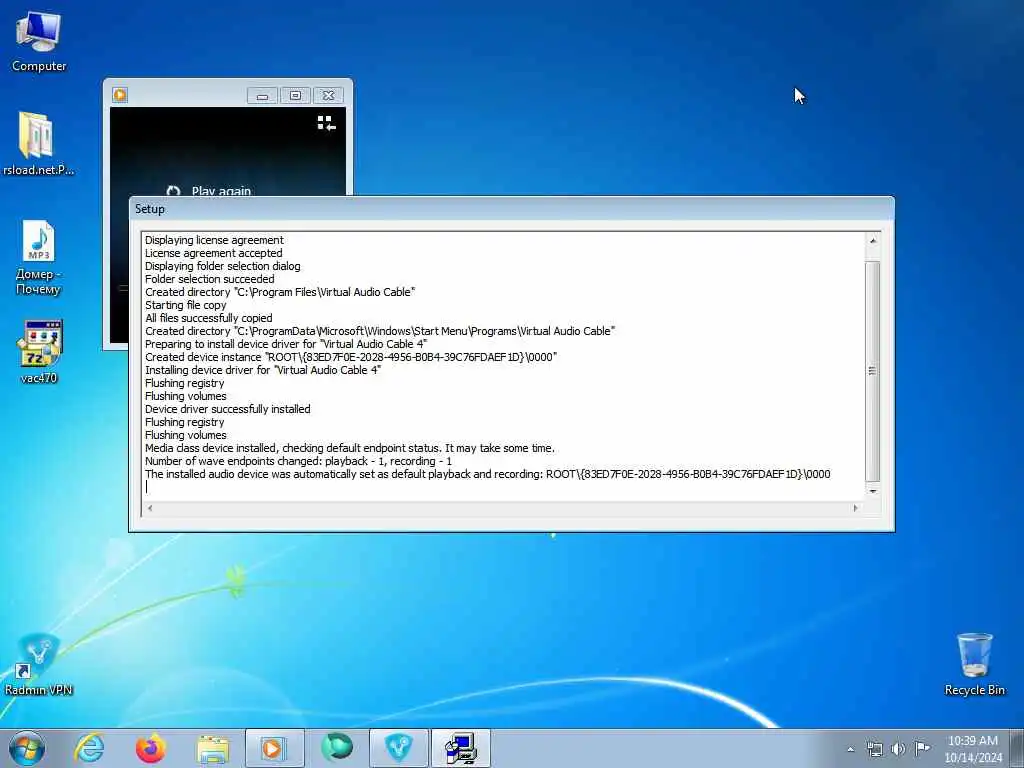Maximize the Media Player window
1024x768 pixels.
295,96
